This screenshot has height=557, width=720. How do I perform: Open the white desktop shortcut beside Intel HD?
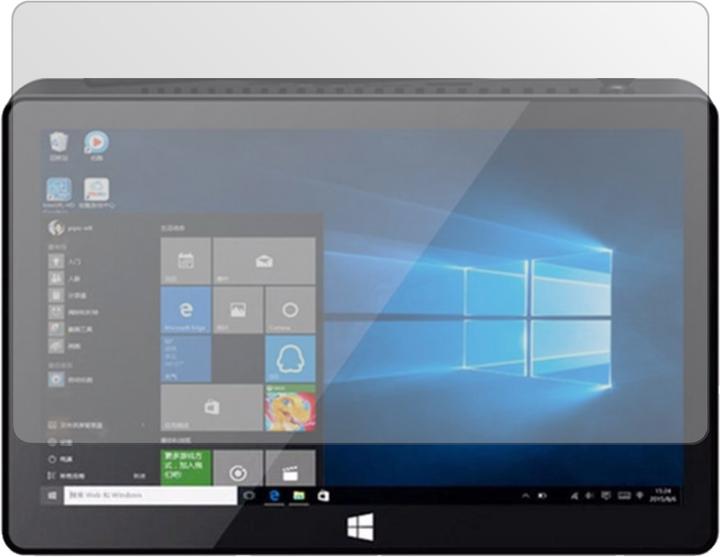click(x=96, y=194)
